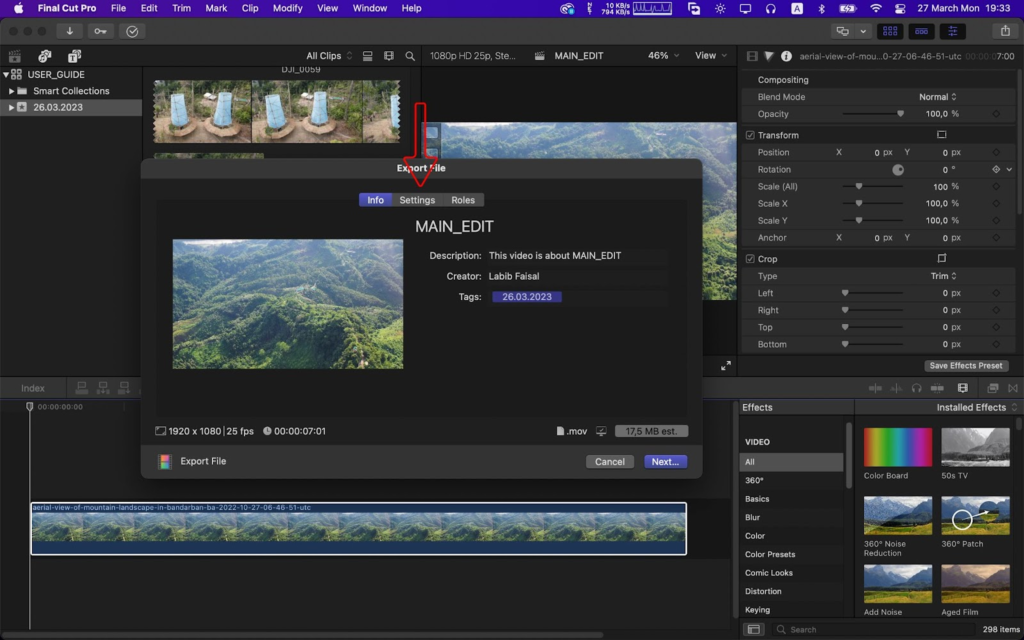Switch to Roles tab in Export dialog
Screen dimensions: 1024x640
pos(463,200)
